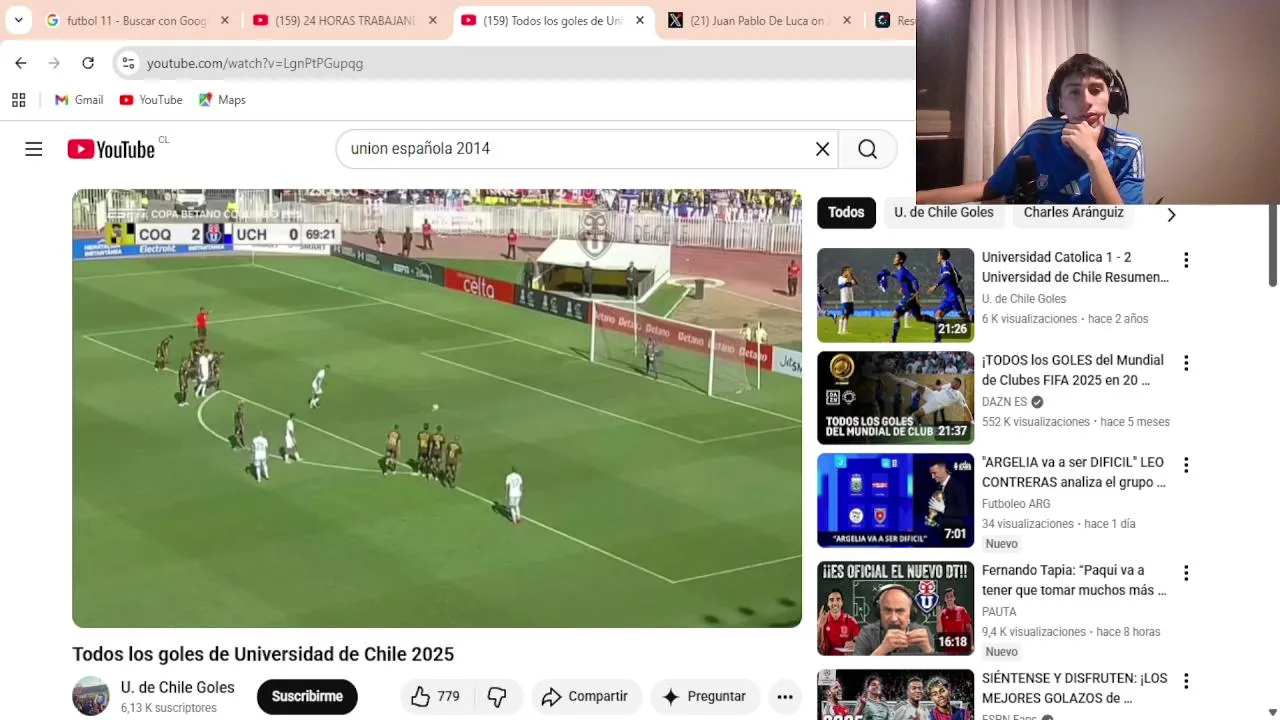
Task: Open the Maps bookmark
Action: (x=222, y=100)
